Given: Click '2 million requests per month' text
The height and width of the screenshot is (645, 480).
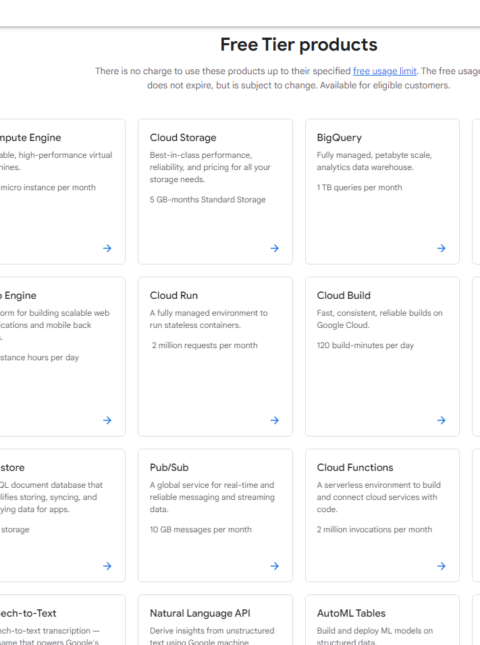Looking at the screenshot, I should [x=205, y=345].
